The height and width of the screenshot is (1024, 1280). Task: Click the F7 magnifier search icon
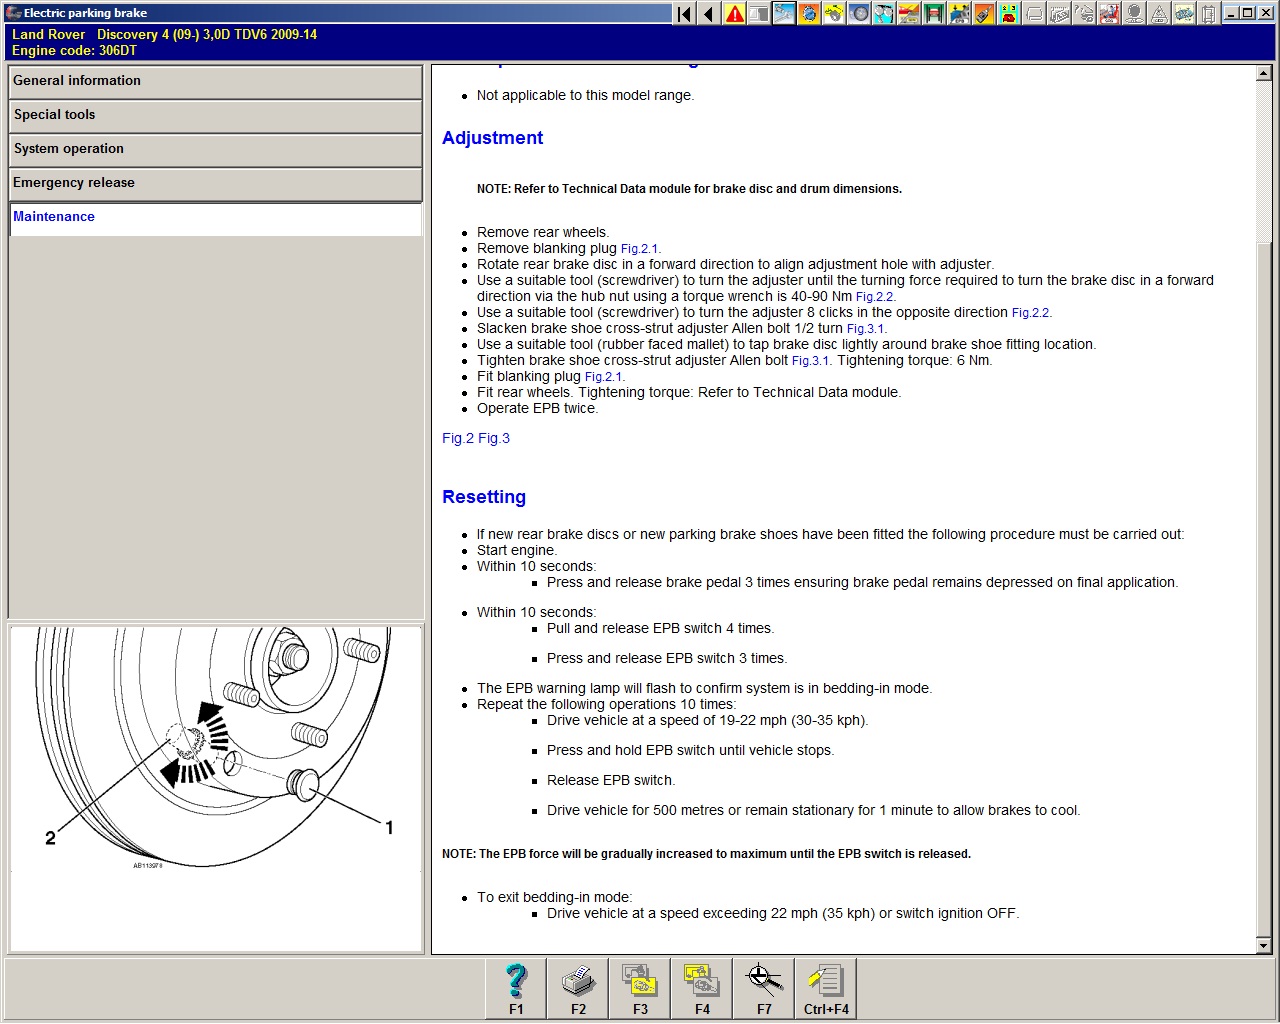point(764,989)
